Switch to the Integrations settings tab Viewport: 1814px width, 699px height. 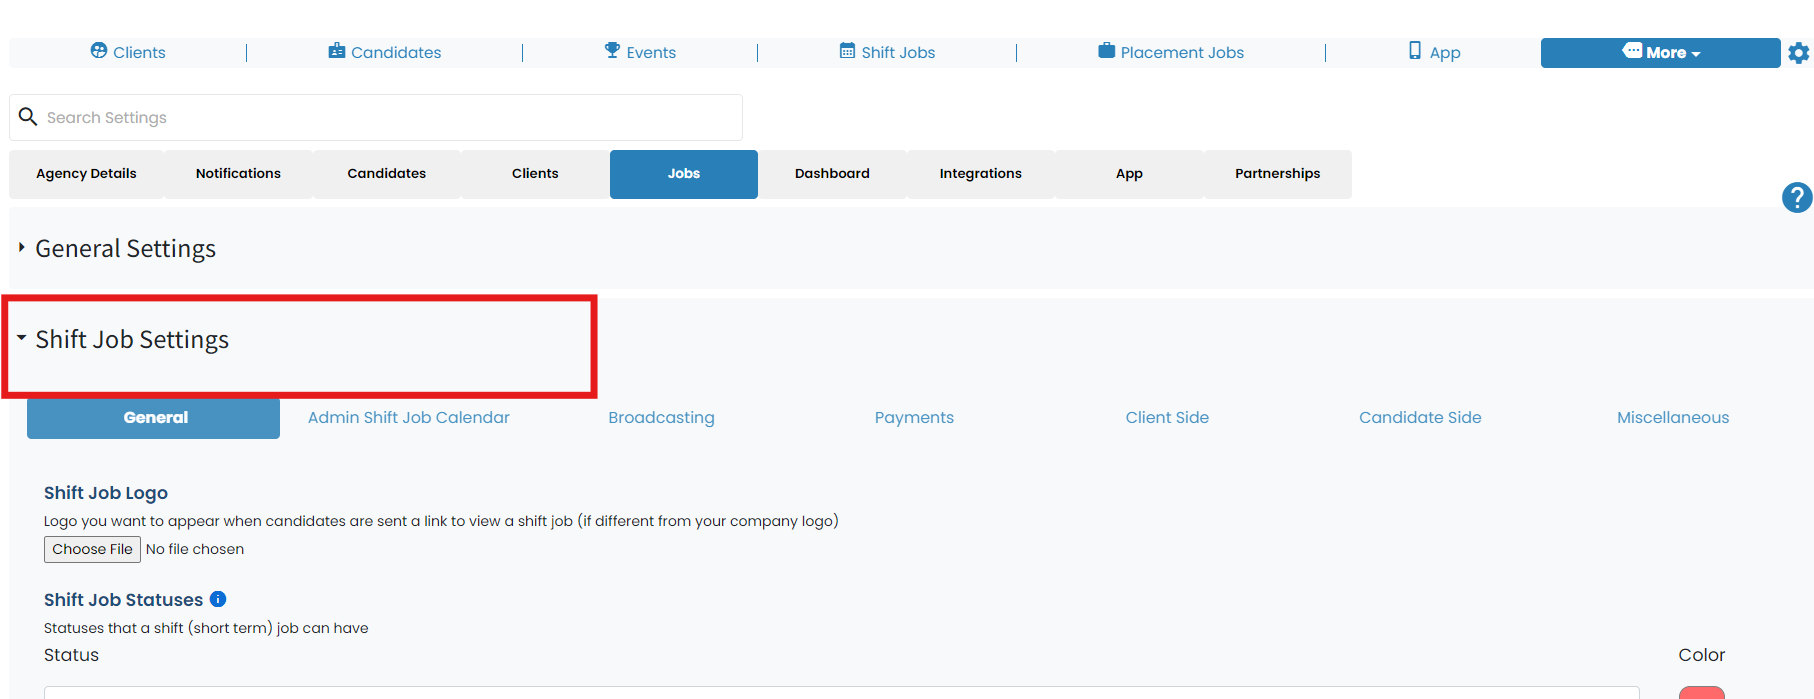(981, 174)
